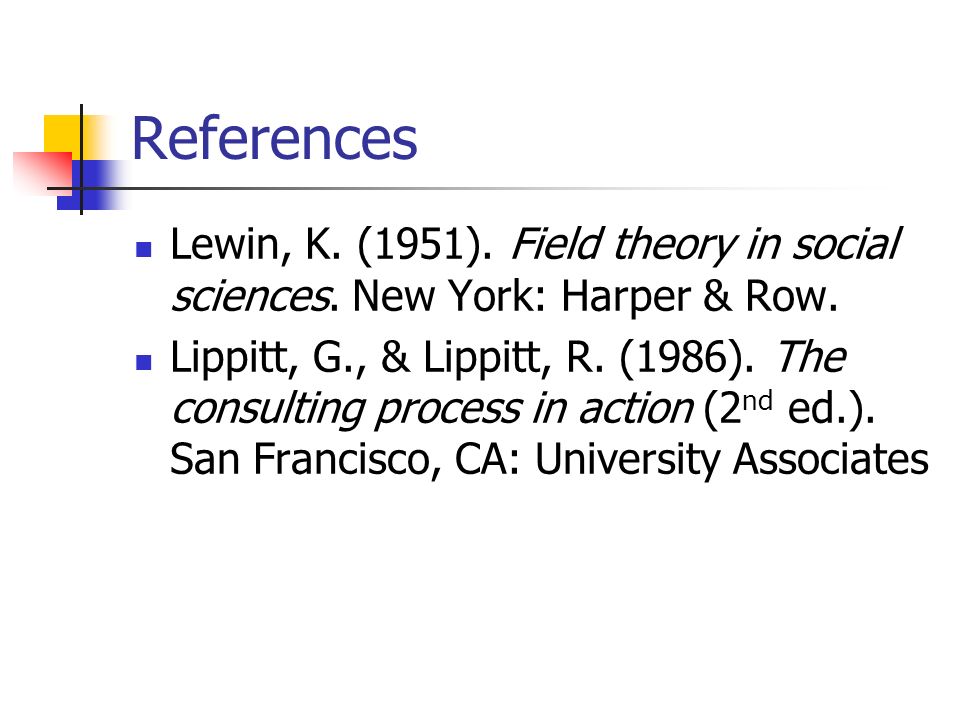This screenshot has width=960, height=720.
Task: Click the References slide title
Action: [x=274, y=139]
